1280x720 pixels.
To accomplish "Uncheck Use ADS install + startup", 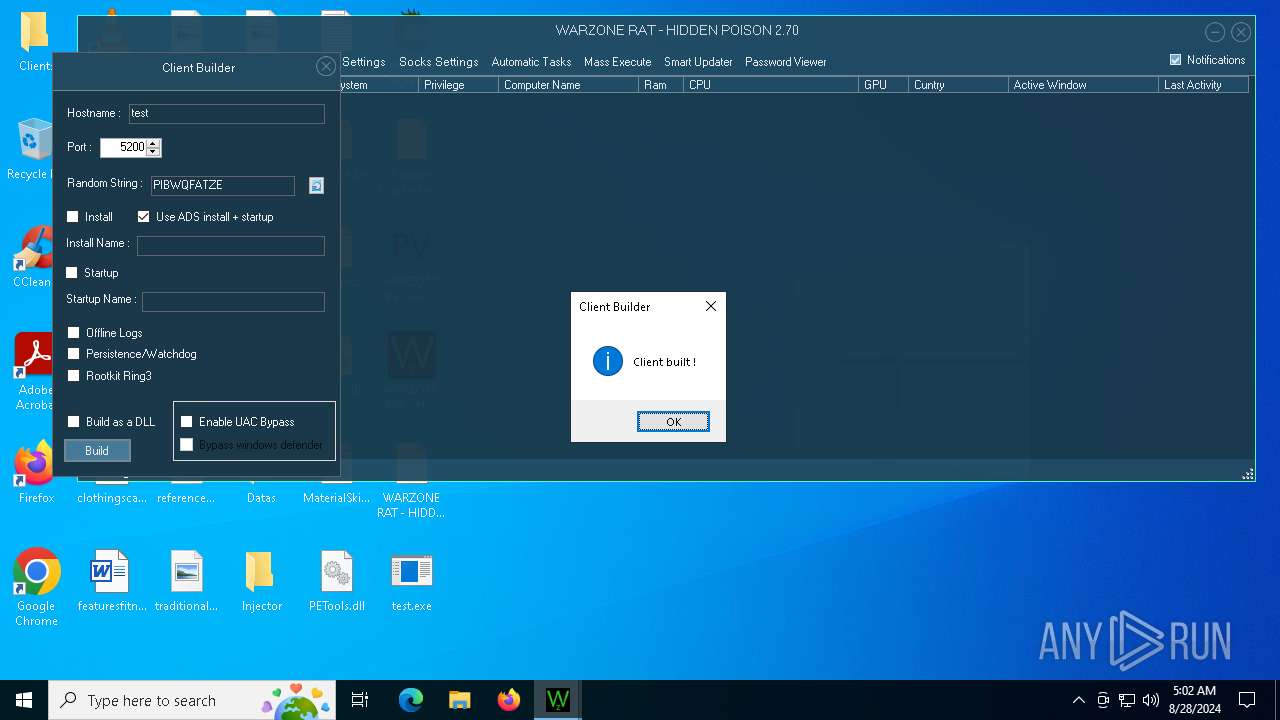I will (x=143, y=217).
